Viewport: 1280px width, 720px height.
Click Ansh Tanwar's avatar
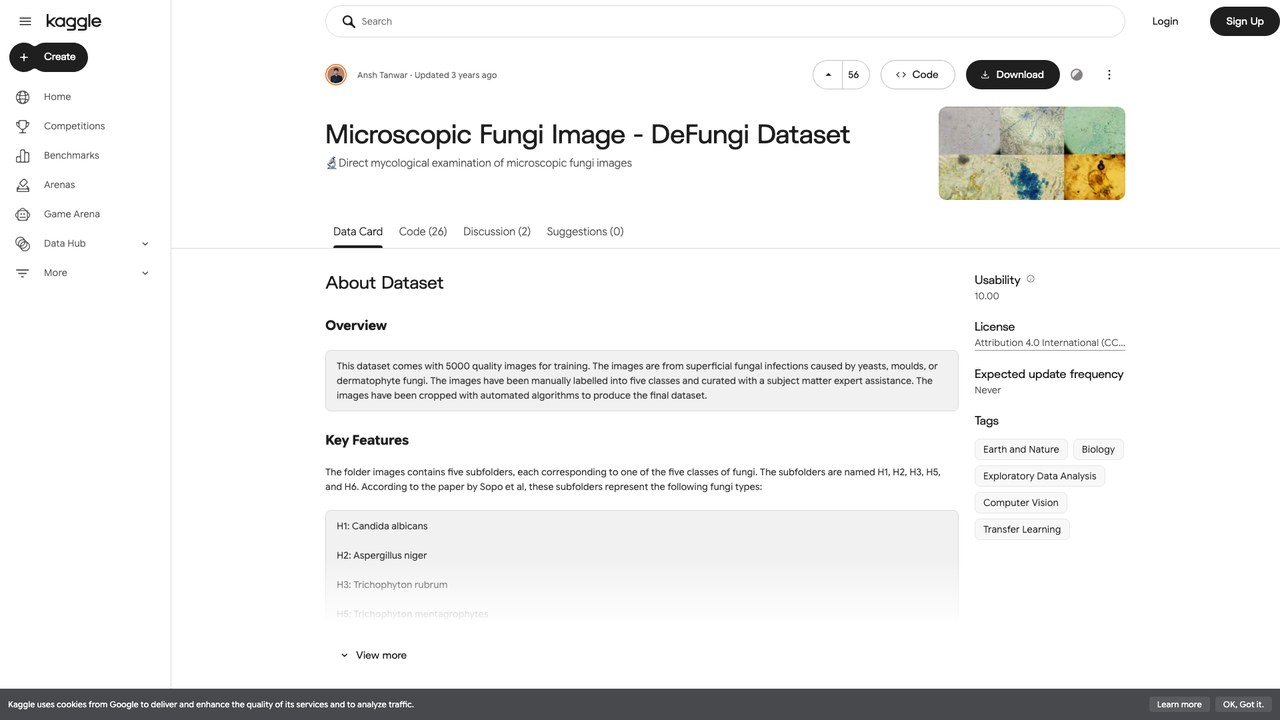[336, 75]
